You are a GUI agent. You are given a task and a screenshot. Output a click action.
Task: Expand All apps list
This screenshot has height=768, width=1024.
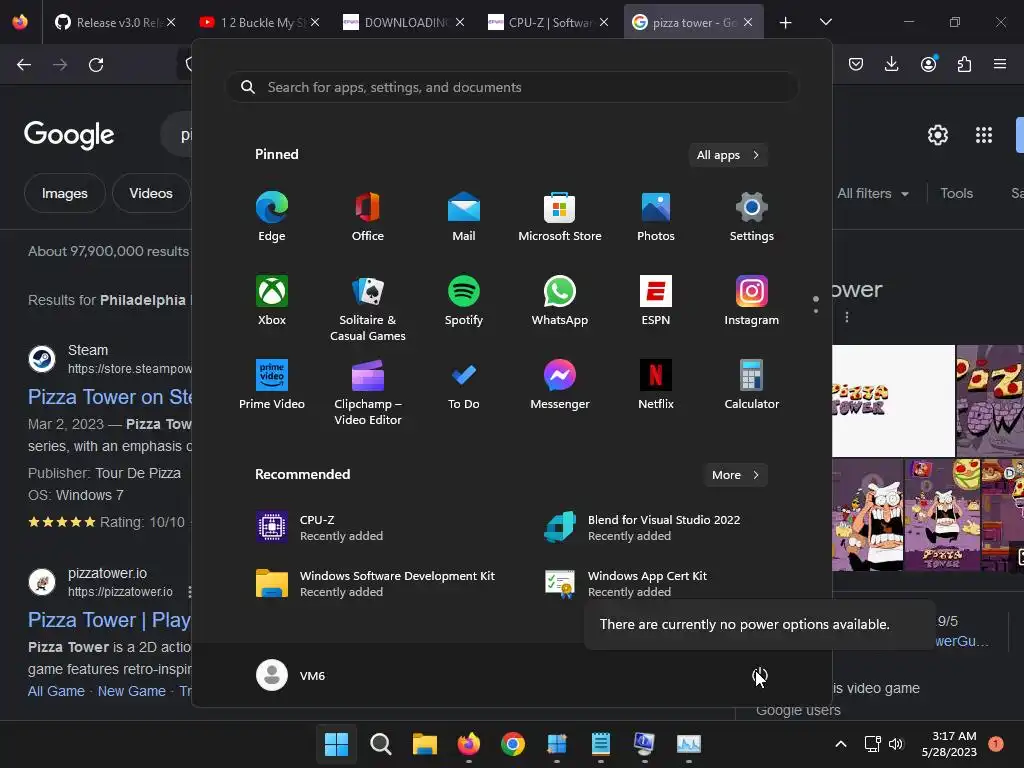coord(728,155)
